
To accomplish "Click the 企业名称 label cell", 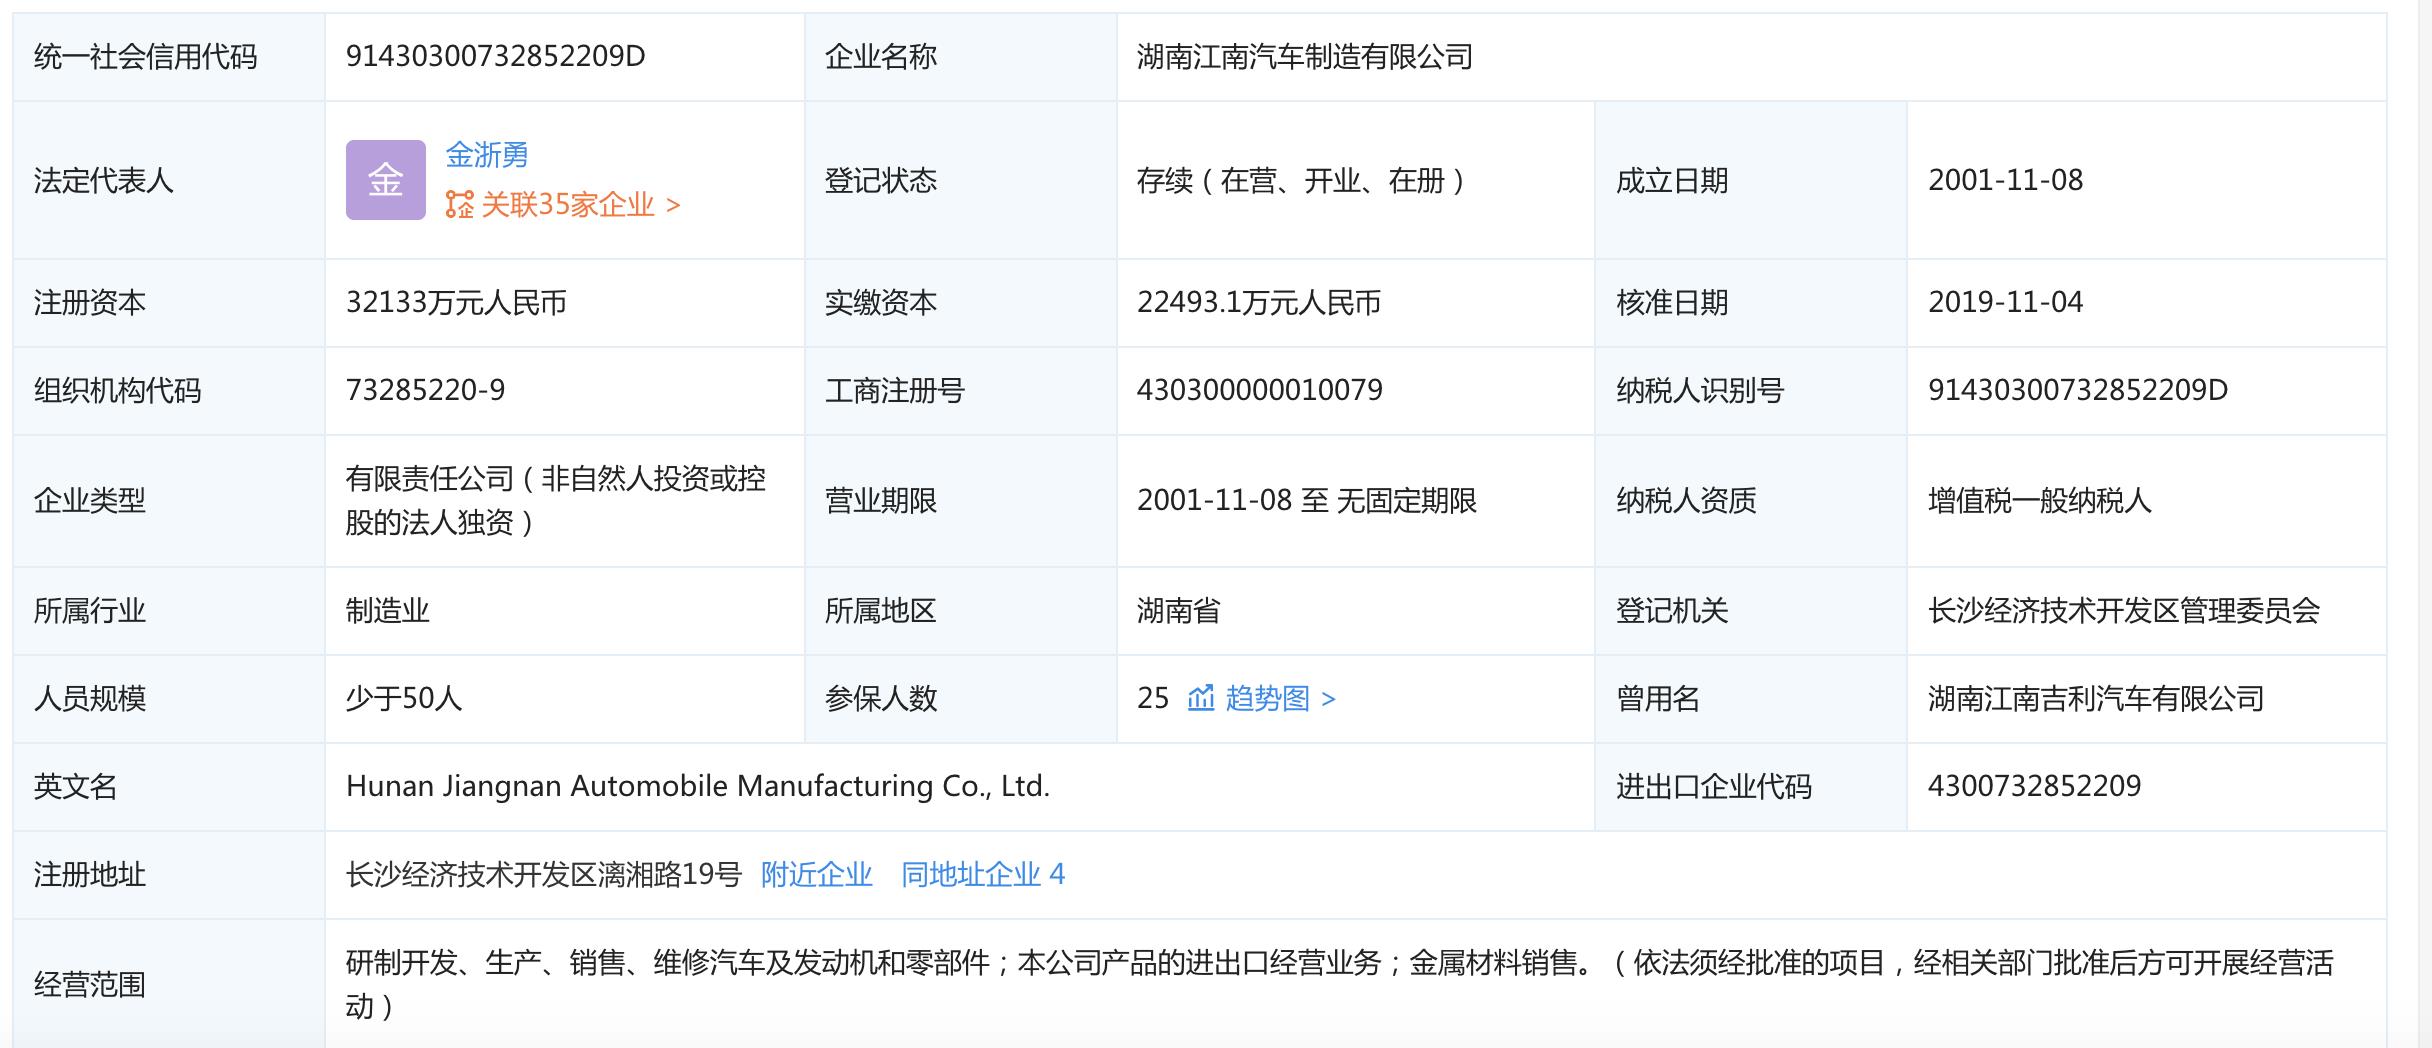I will click(x=961, y=57).
